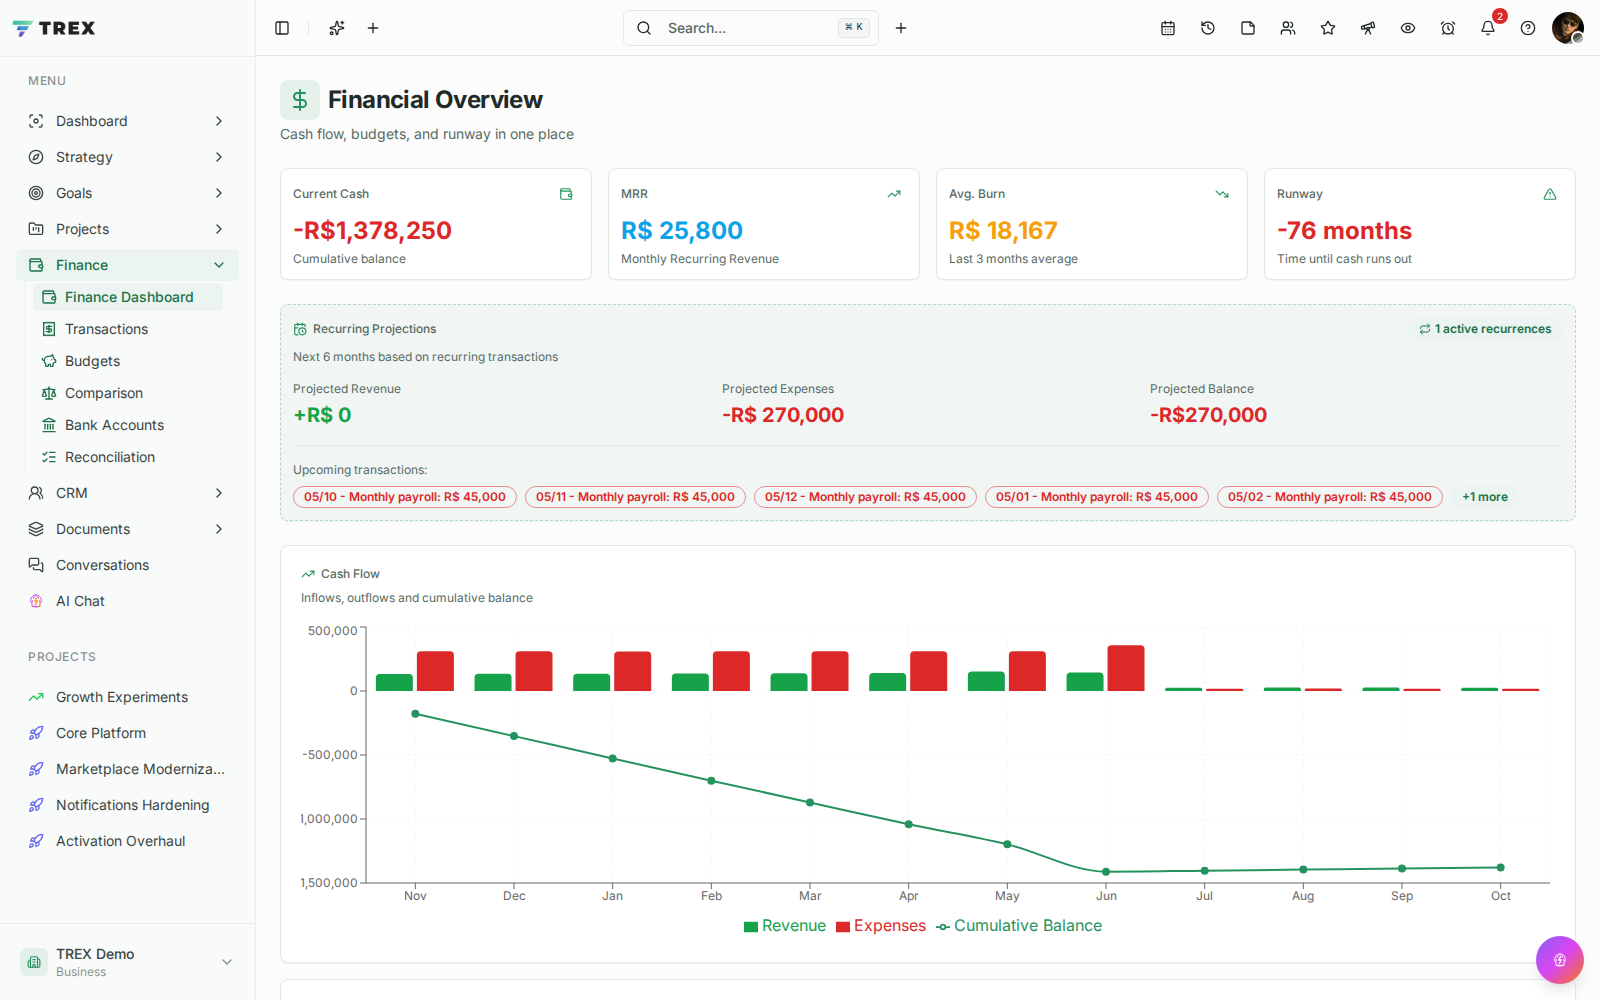Click the 1 active recurrences badge
The image size is (1600, 1000).
coord(1485,329)
